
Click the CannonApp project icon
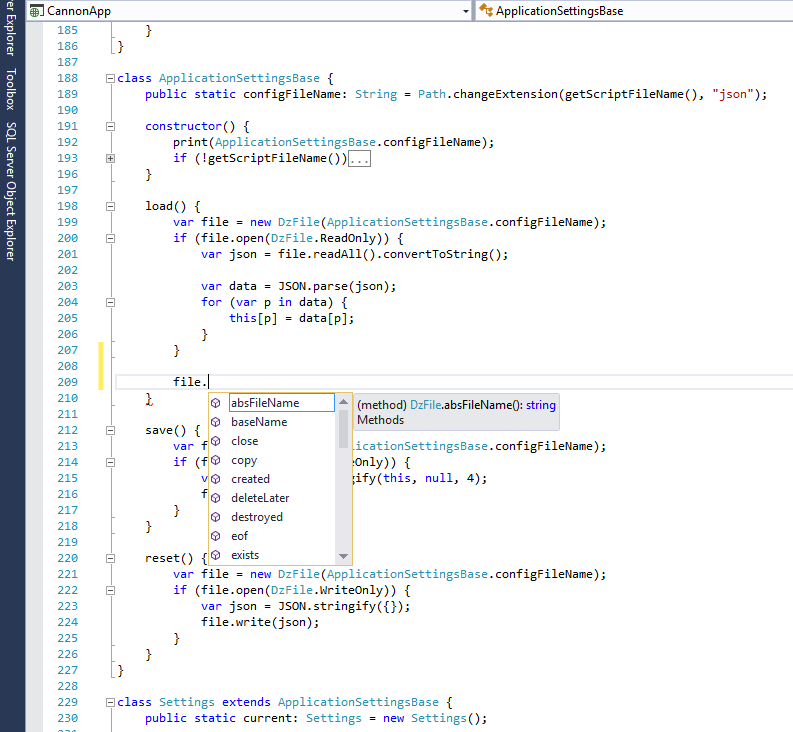pos(36,11)
